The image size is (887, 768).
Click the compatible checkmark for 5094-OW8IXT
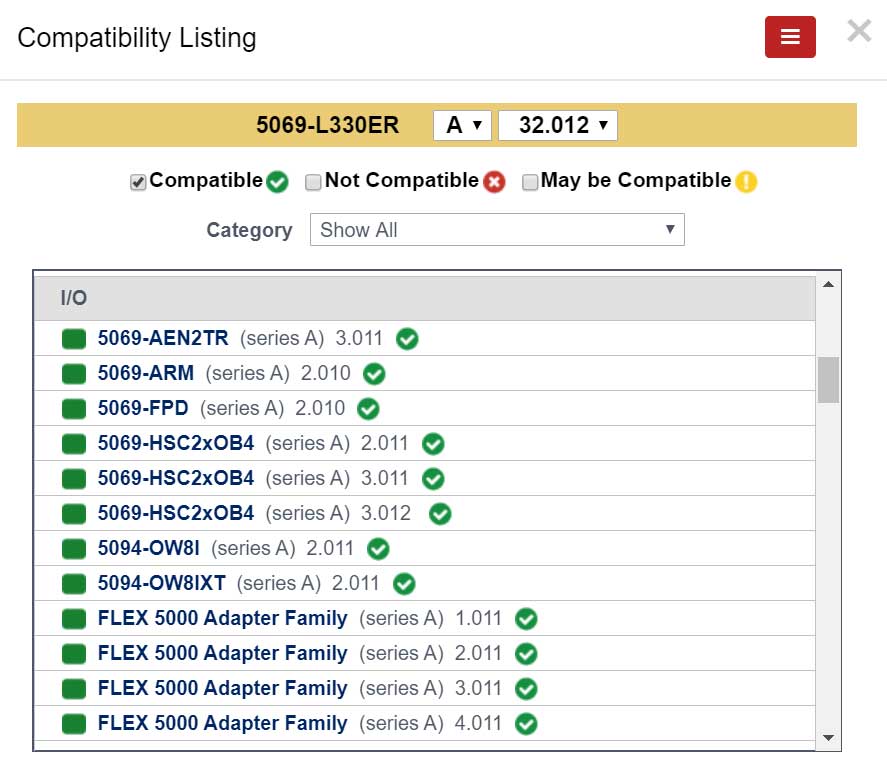pos(404,584)
